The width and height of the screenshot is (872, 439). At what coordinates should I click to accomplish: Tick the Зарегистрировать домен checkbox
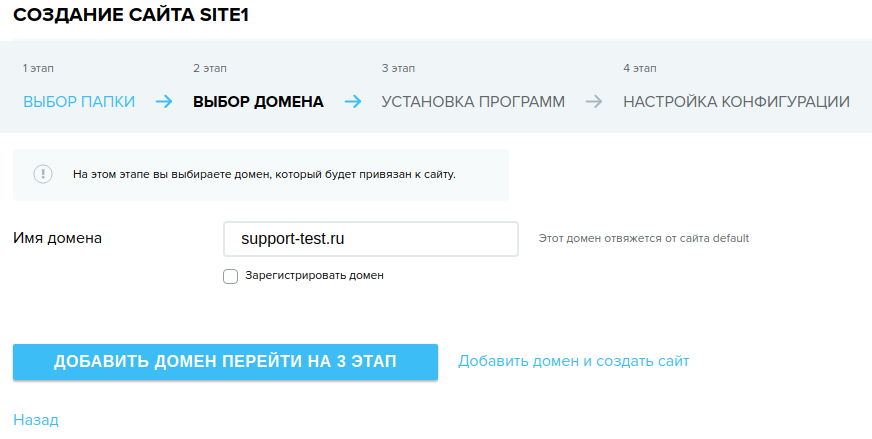(x=230, y=276)
